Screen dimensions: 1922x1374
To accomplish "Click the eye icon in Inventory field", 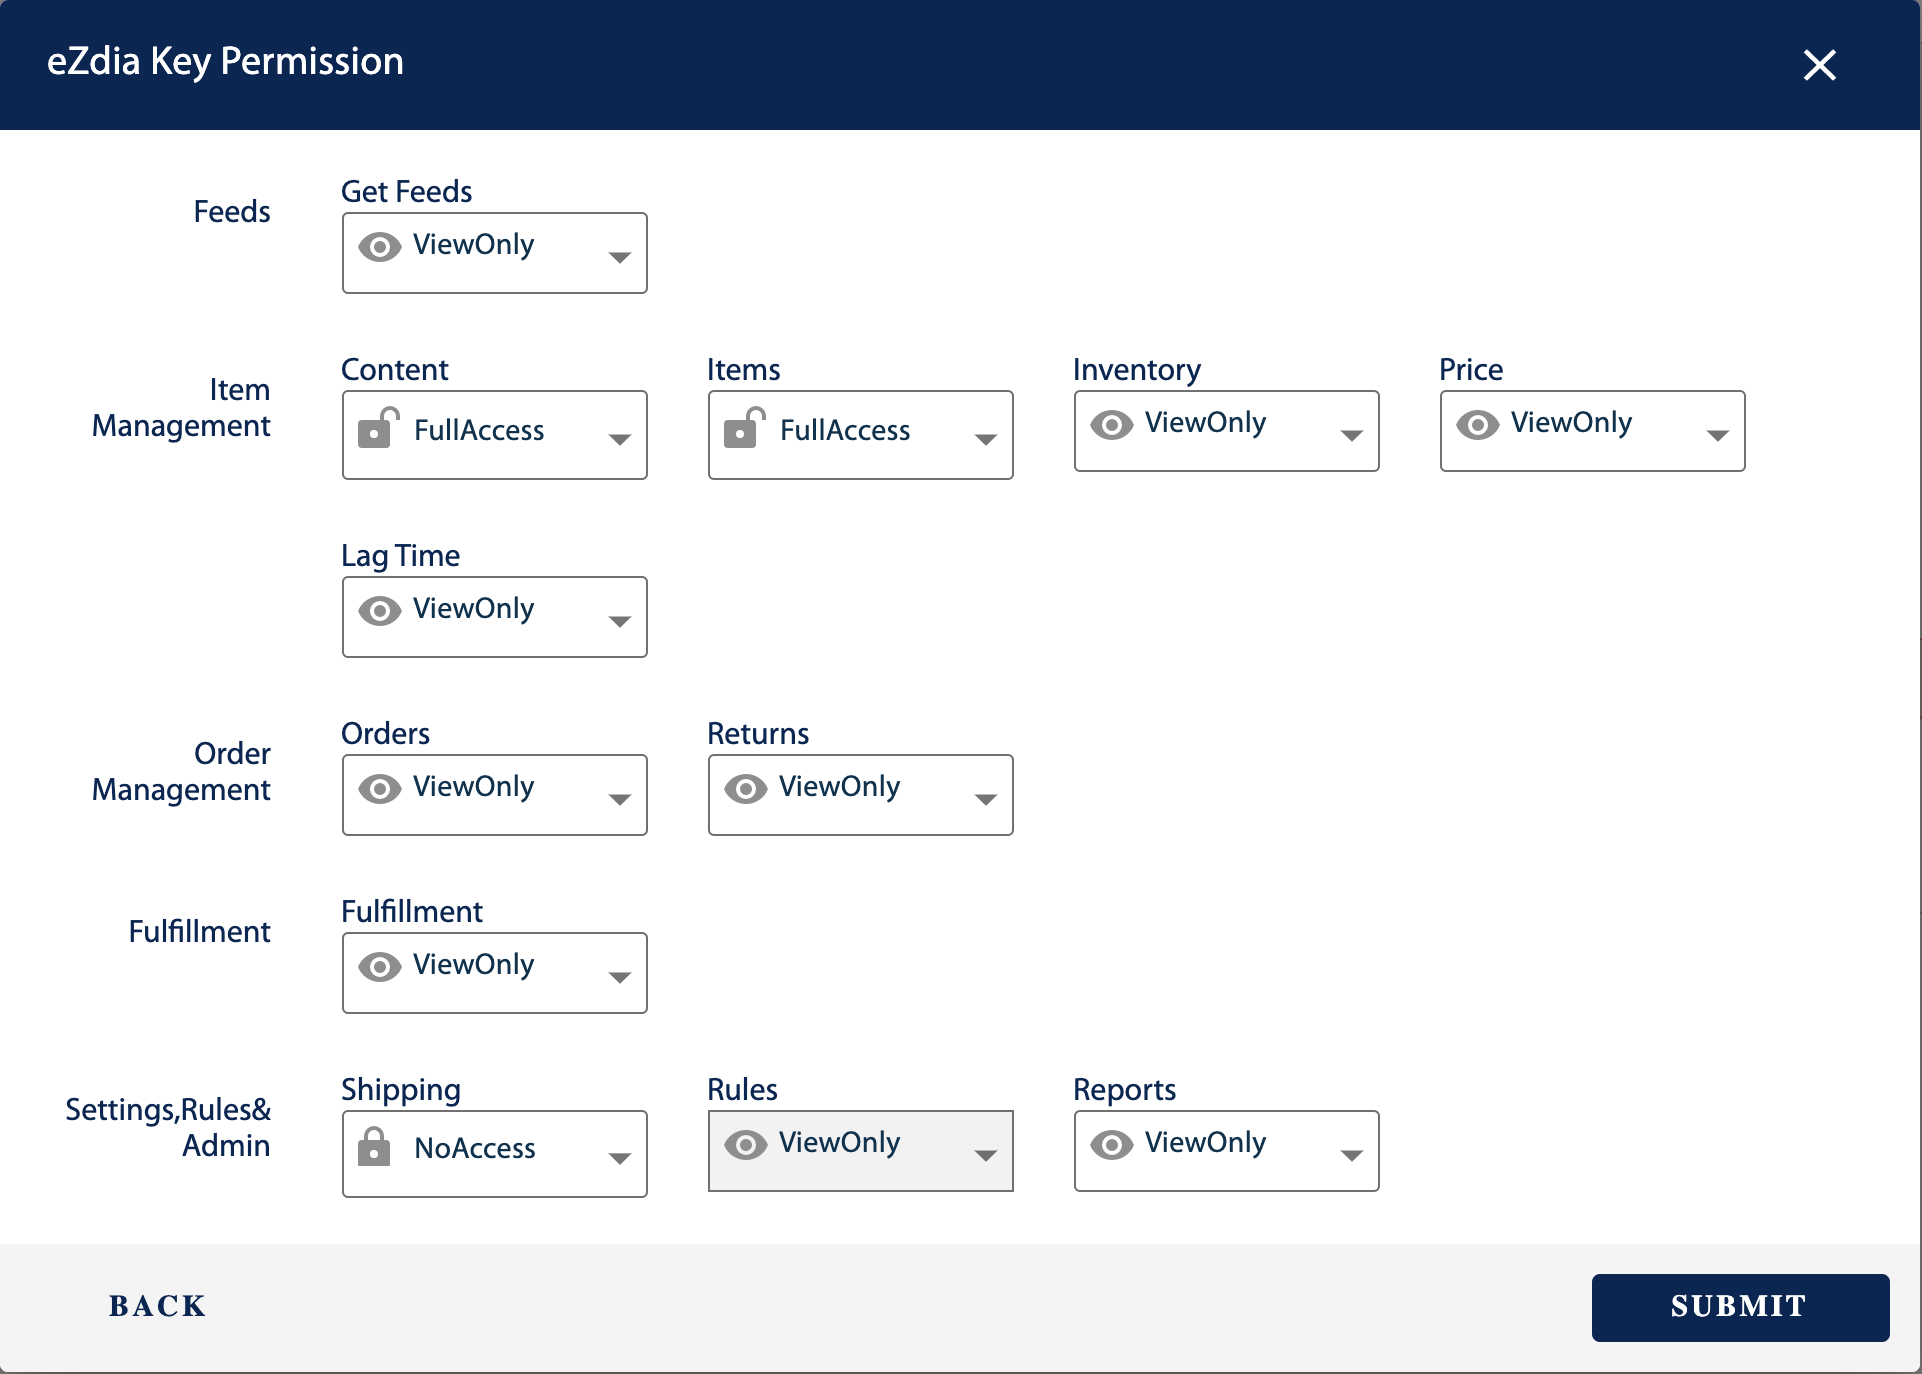I will 1112,425.
